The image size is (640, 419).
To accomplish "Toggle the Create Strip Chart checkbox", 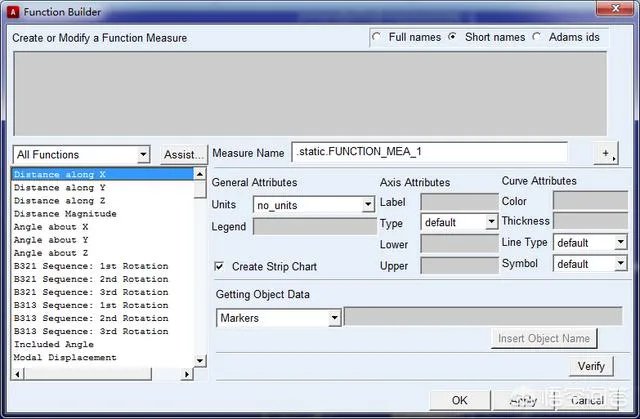I will tap(219, 267).
